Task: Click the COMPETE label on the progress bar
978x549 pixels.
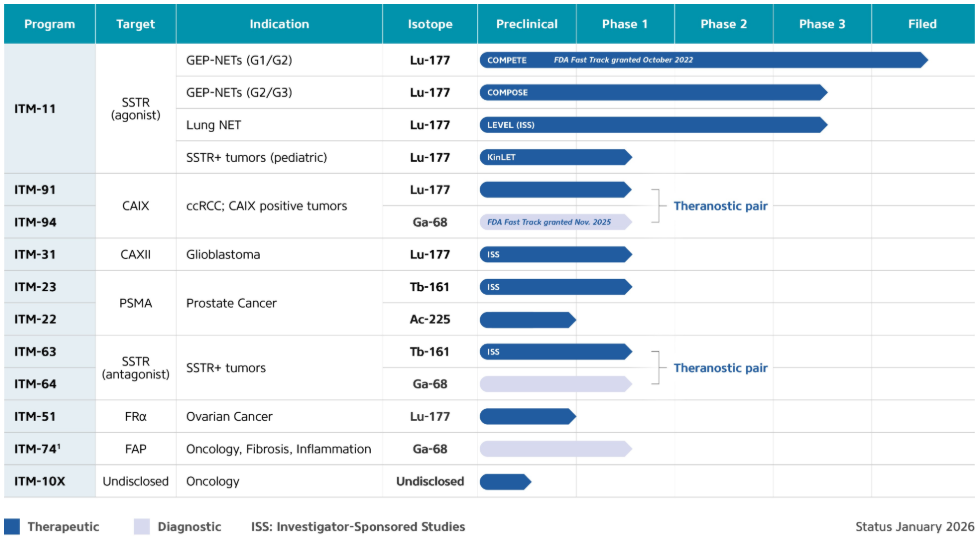Action: [506, 61]
